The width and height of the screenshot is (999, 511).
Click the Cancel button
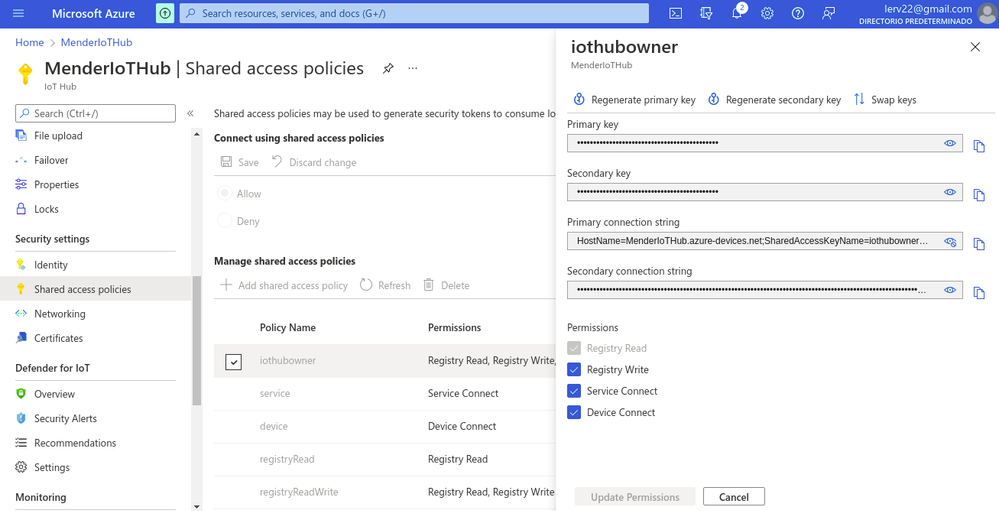pos(734,497)
